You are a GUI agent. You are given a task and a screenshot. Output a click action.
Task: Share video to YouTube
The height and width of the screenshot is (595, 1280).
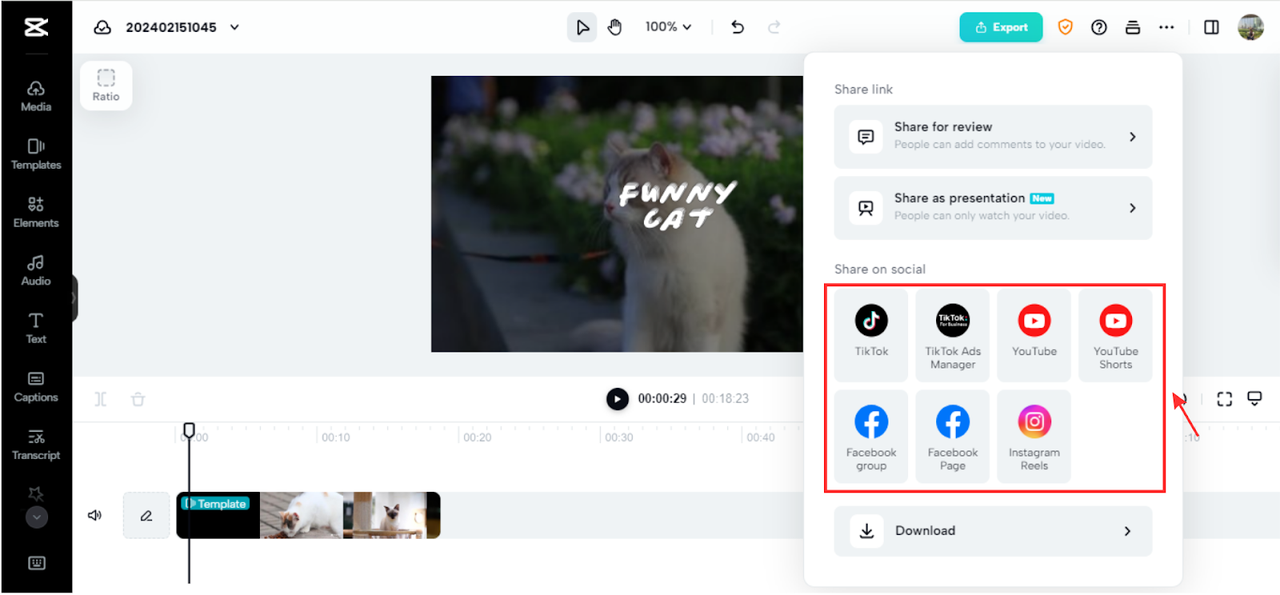pos(1034,335)
